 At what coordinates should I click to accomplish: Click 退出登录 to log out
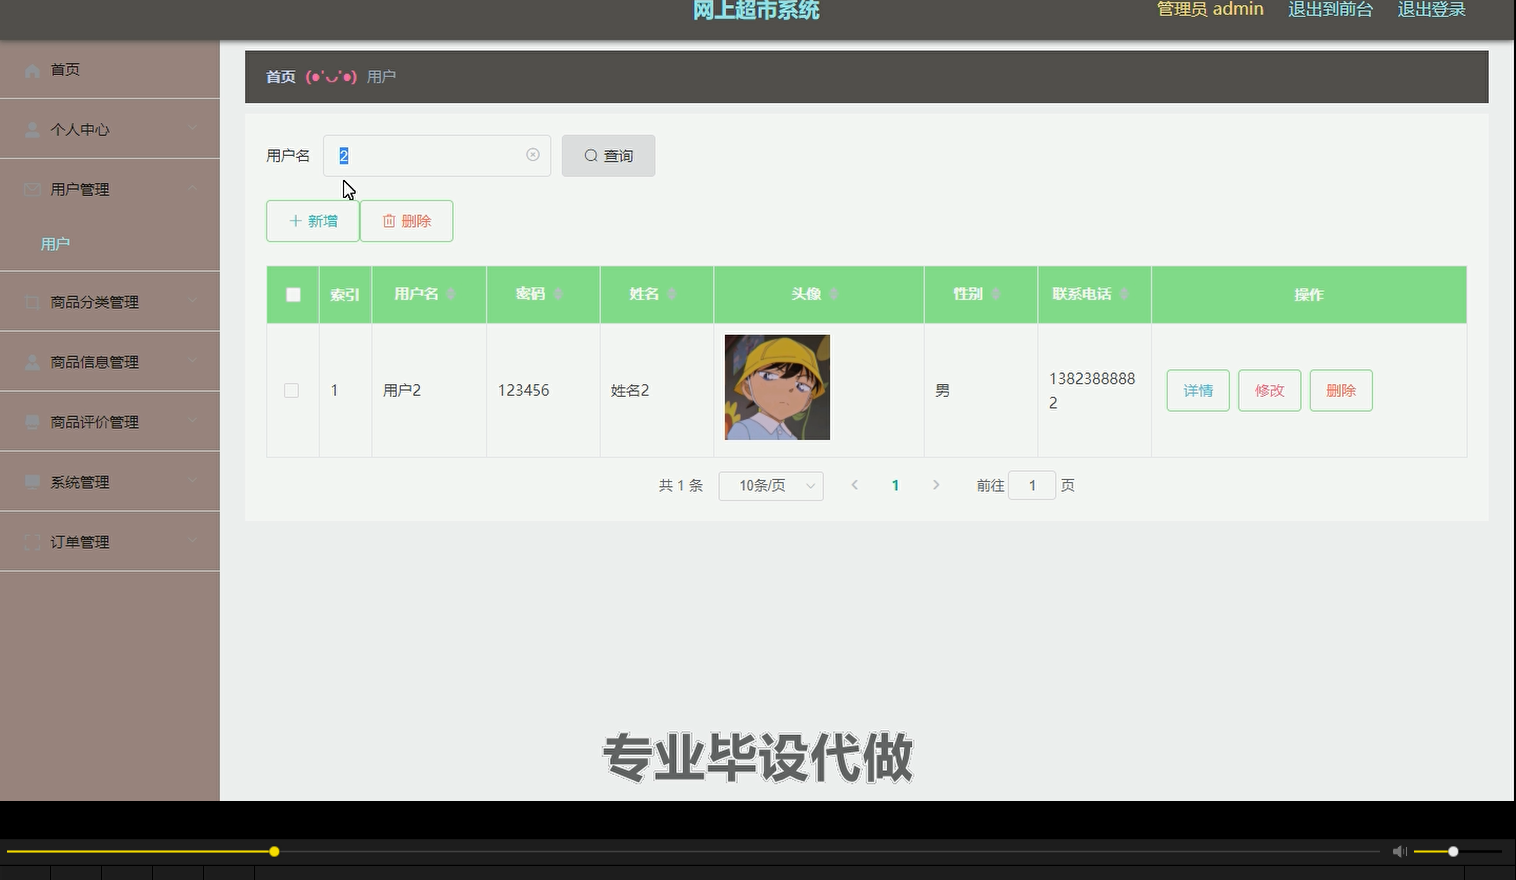point(1430,9)
